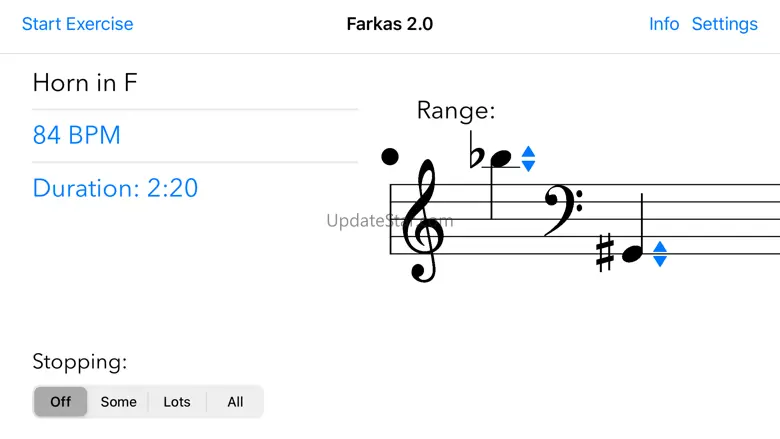This screenshot has height=439, width=780.
Task: Lower the upper range note with down arrow
Action: click(529, 166)
